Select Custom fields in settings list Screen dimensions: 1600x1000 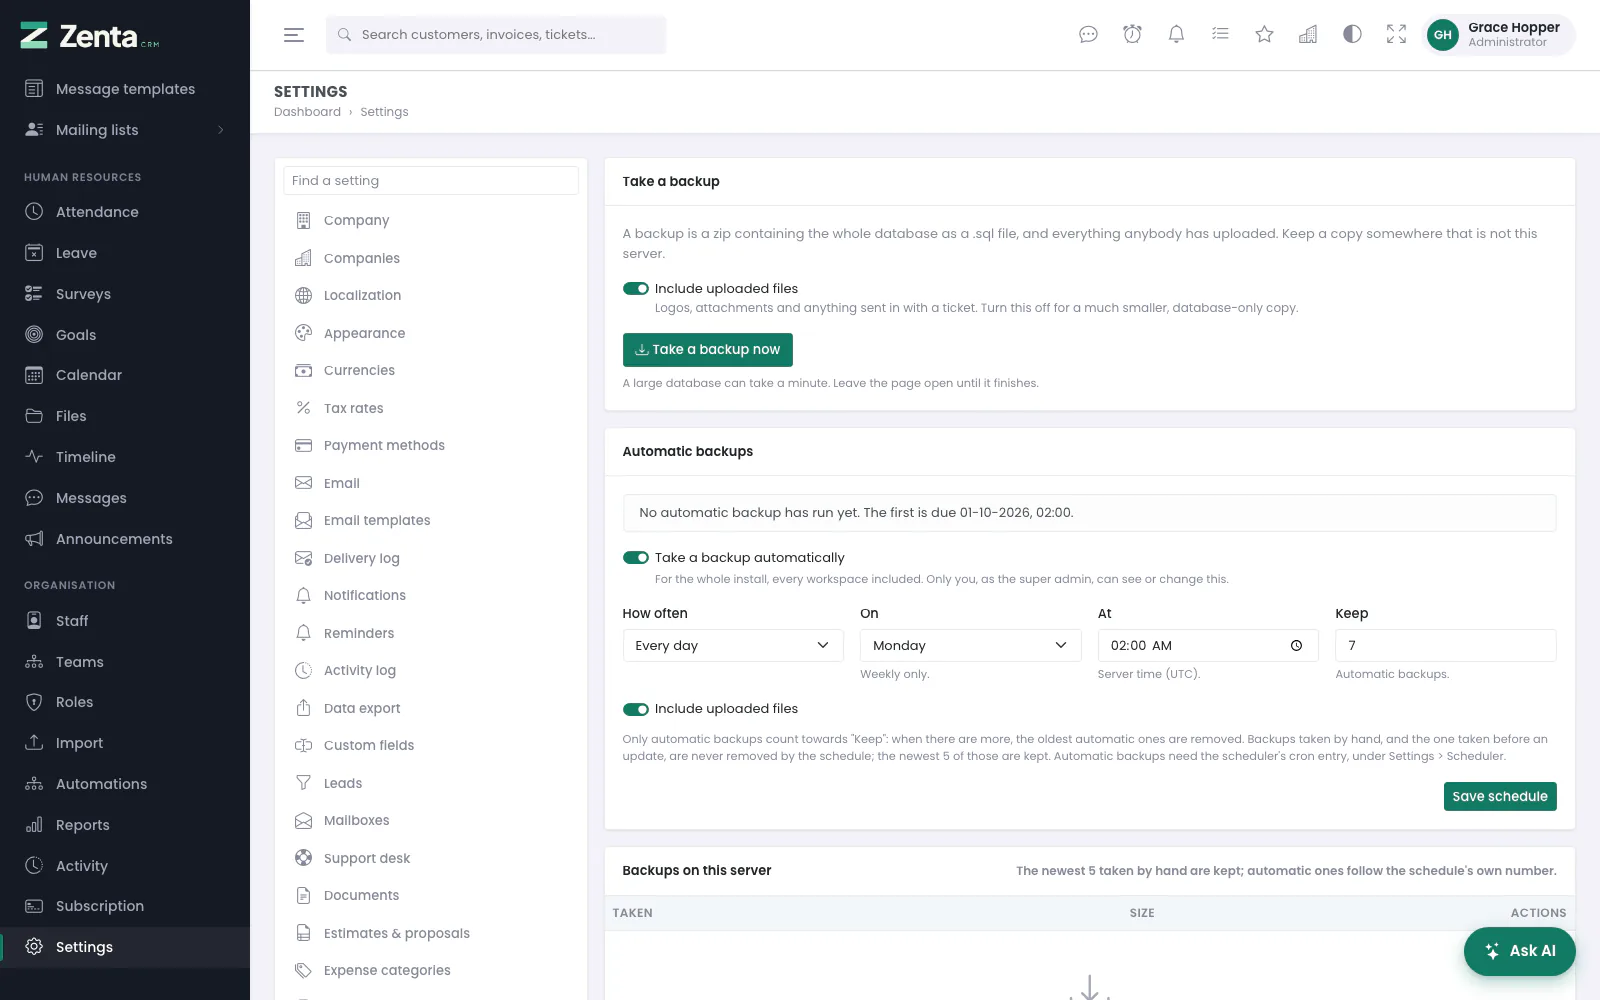(431, 746)
